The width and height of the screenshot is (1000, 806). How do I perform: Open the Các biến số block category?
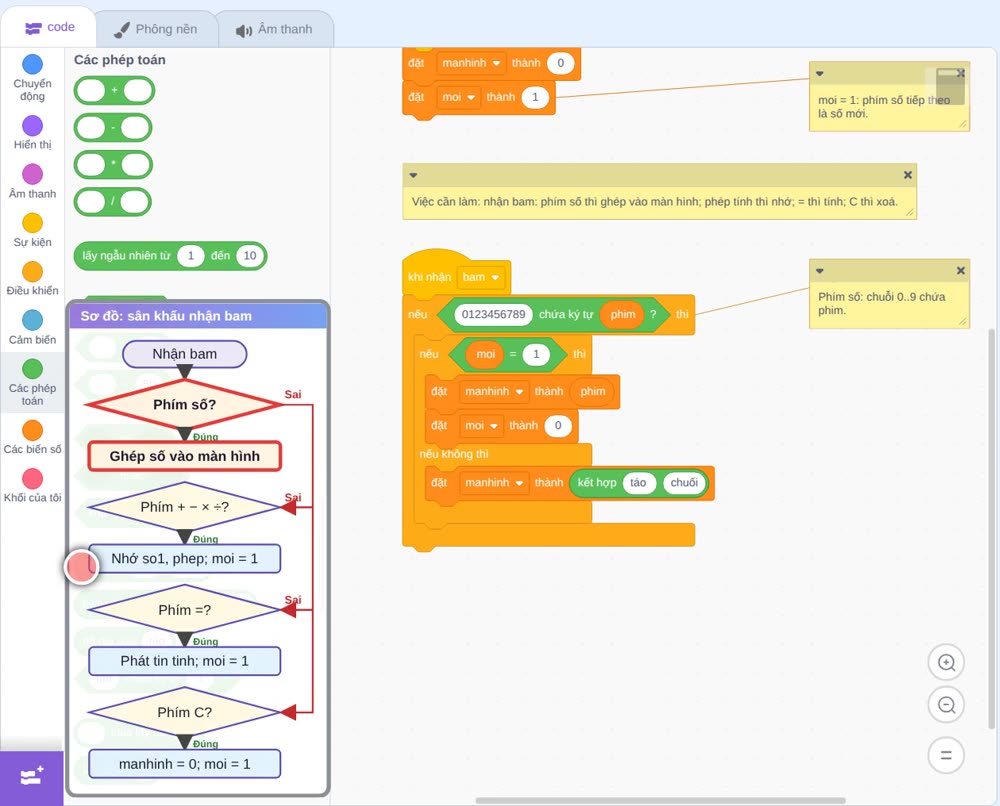[x=33, y=437]
